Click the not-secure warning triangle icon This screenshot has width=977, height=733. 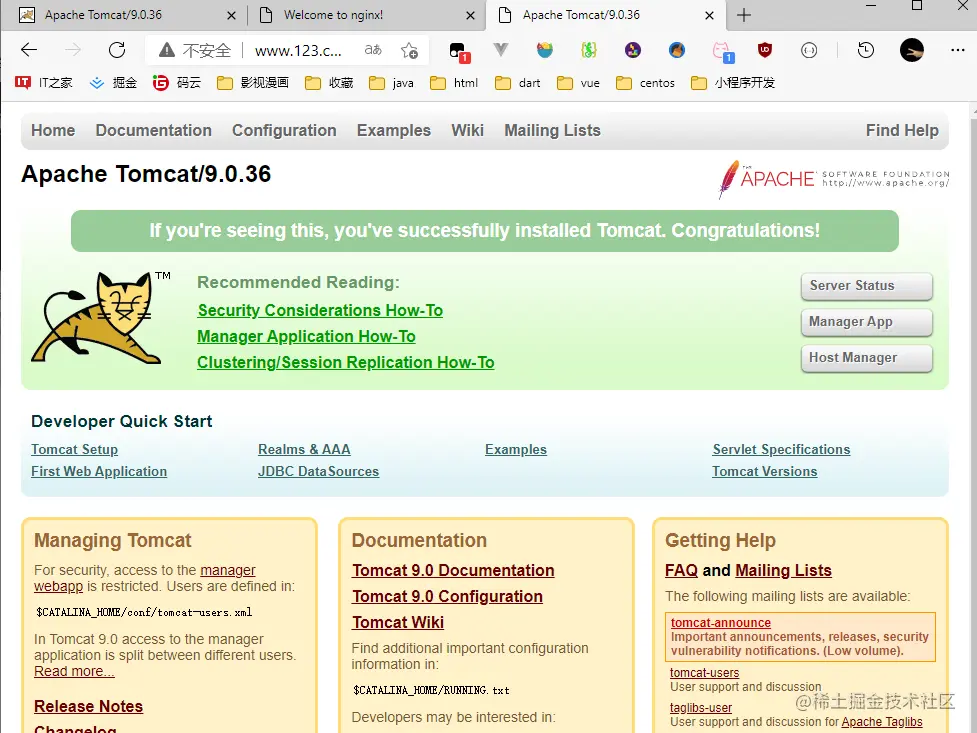[x=166, y=50]
